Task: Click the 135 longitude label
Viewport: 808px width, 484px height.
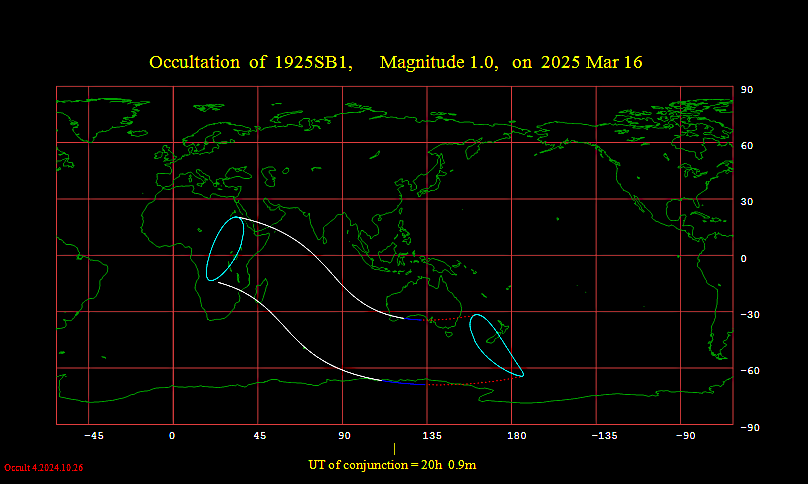Action: point(432,436)
